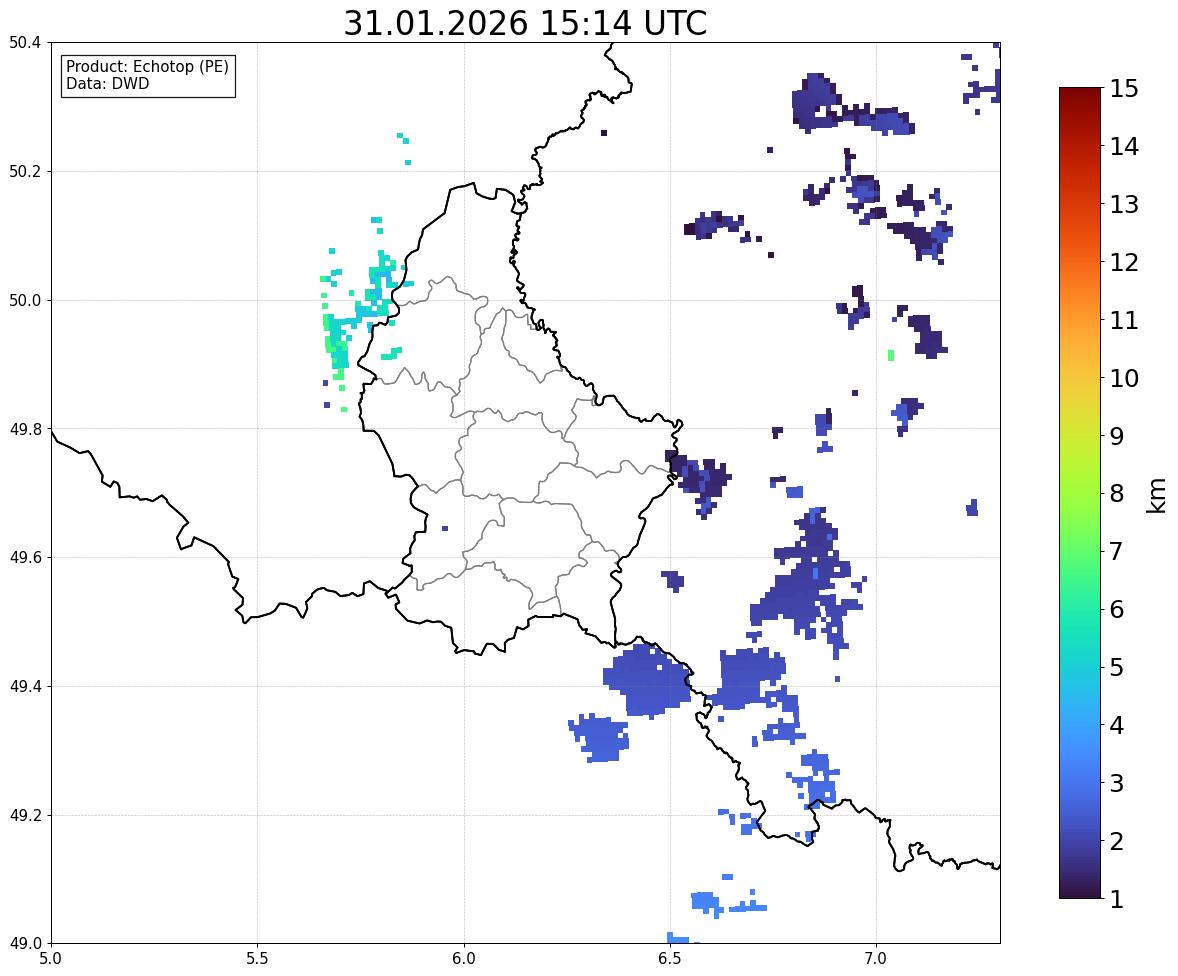Image resolution: width=1178 pixels, height=976 pixels.
Task: Click colorbar tick label 3
Action: (x=1117, y=783)
